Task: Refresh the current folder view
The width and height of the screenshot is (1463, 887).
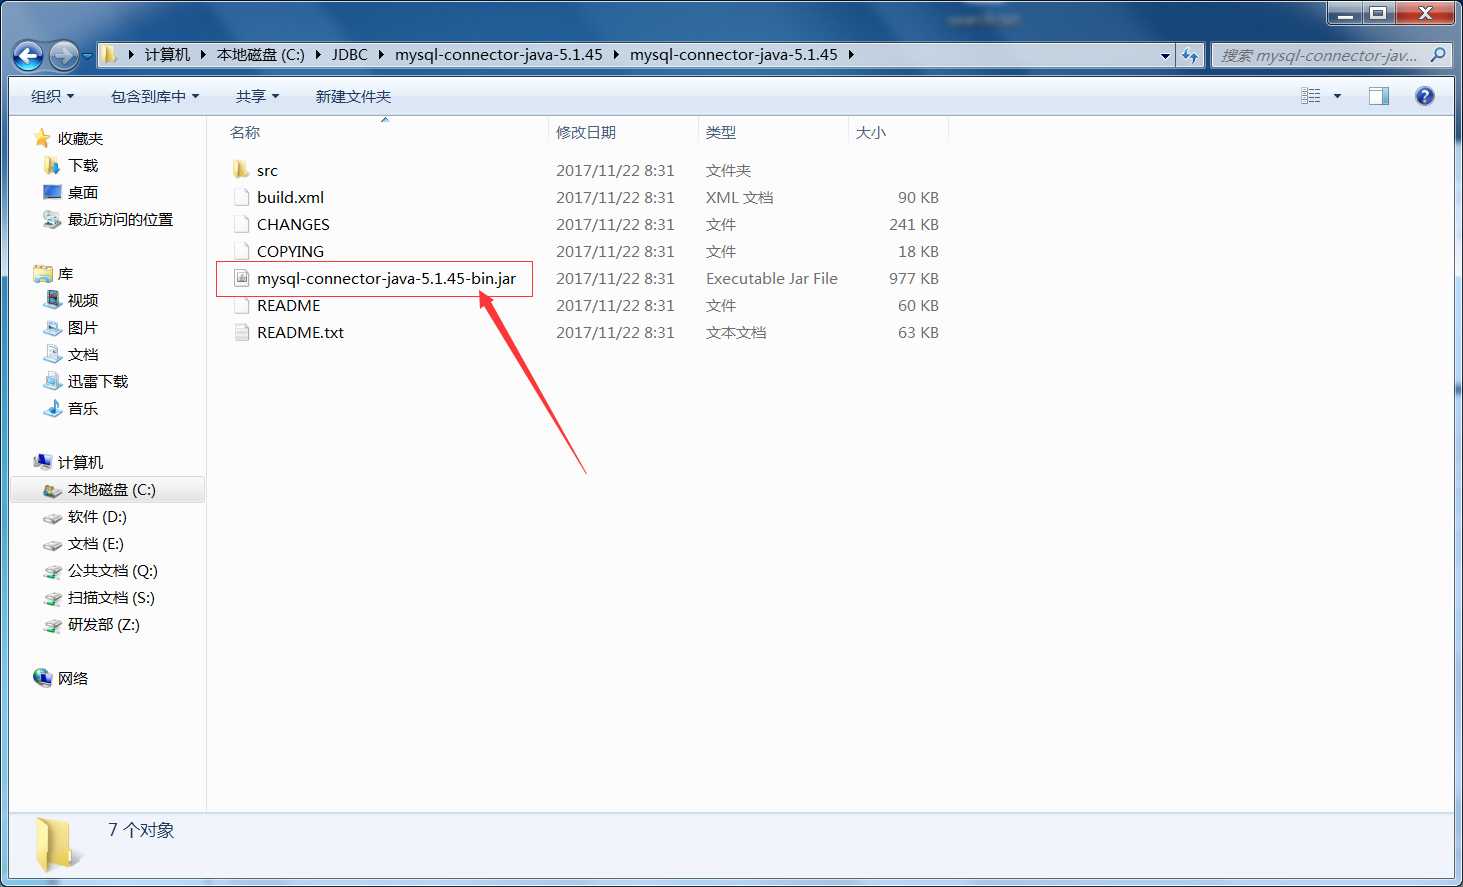Action: tap(1189, 55)
